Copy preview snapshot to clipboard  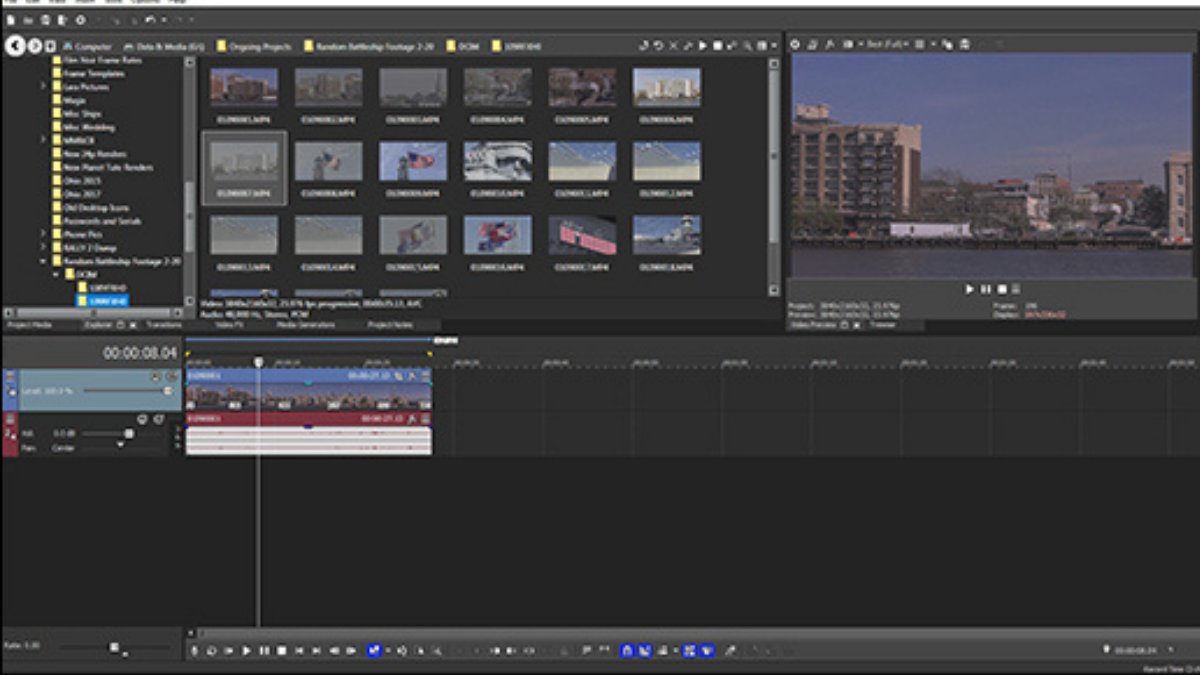947,44
